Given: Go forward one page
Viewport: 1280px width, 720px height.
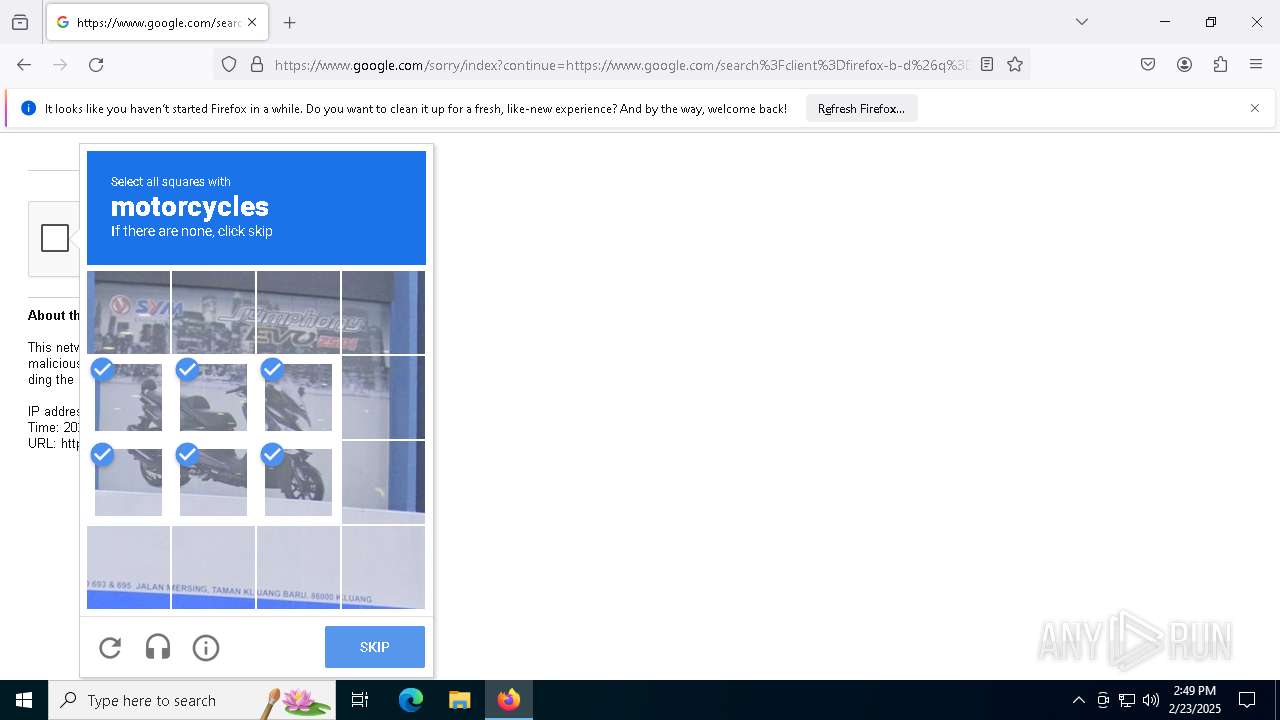Looking at the screenshot, I should coord(60,65).
